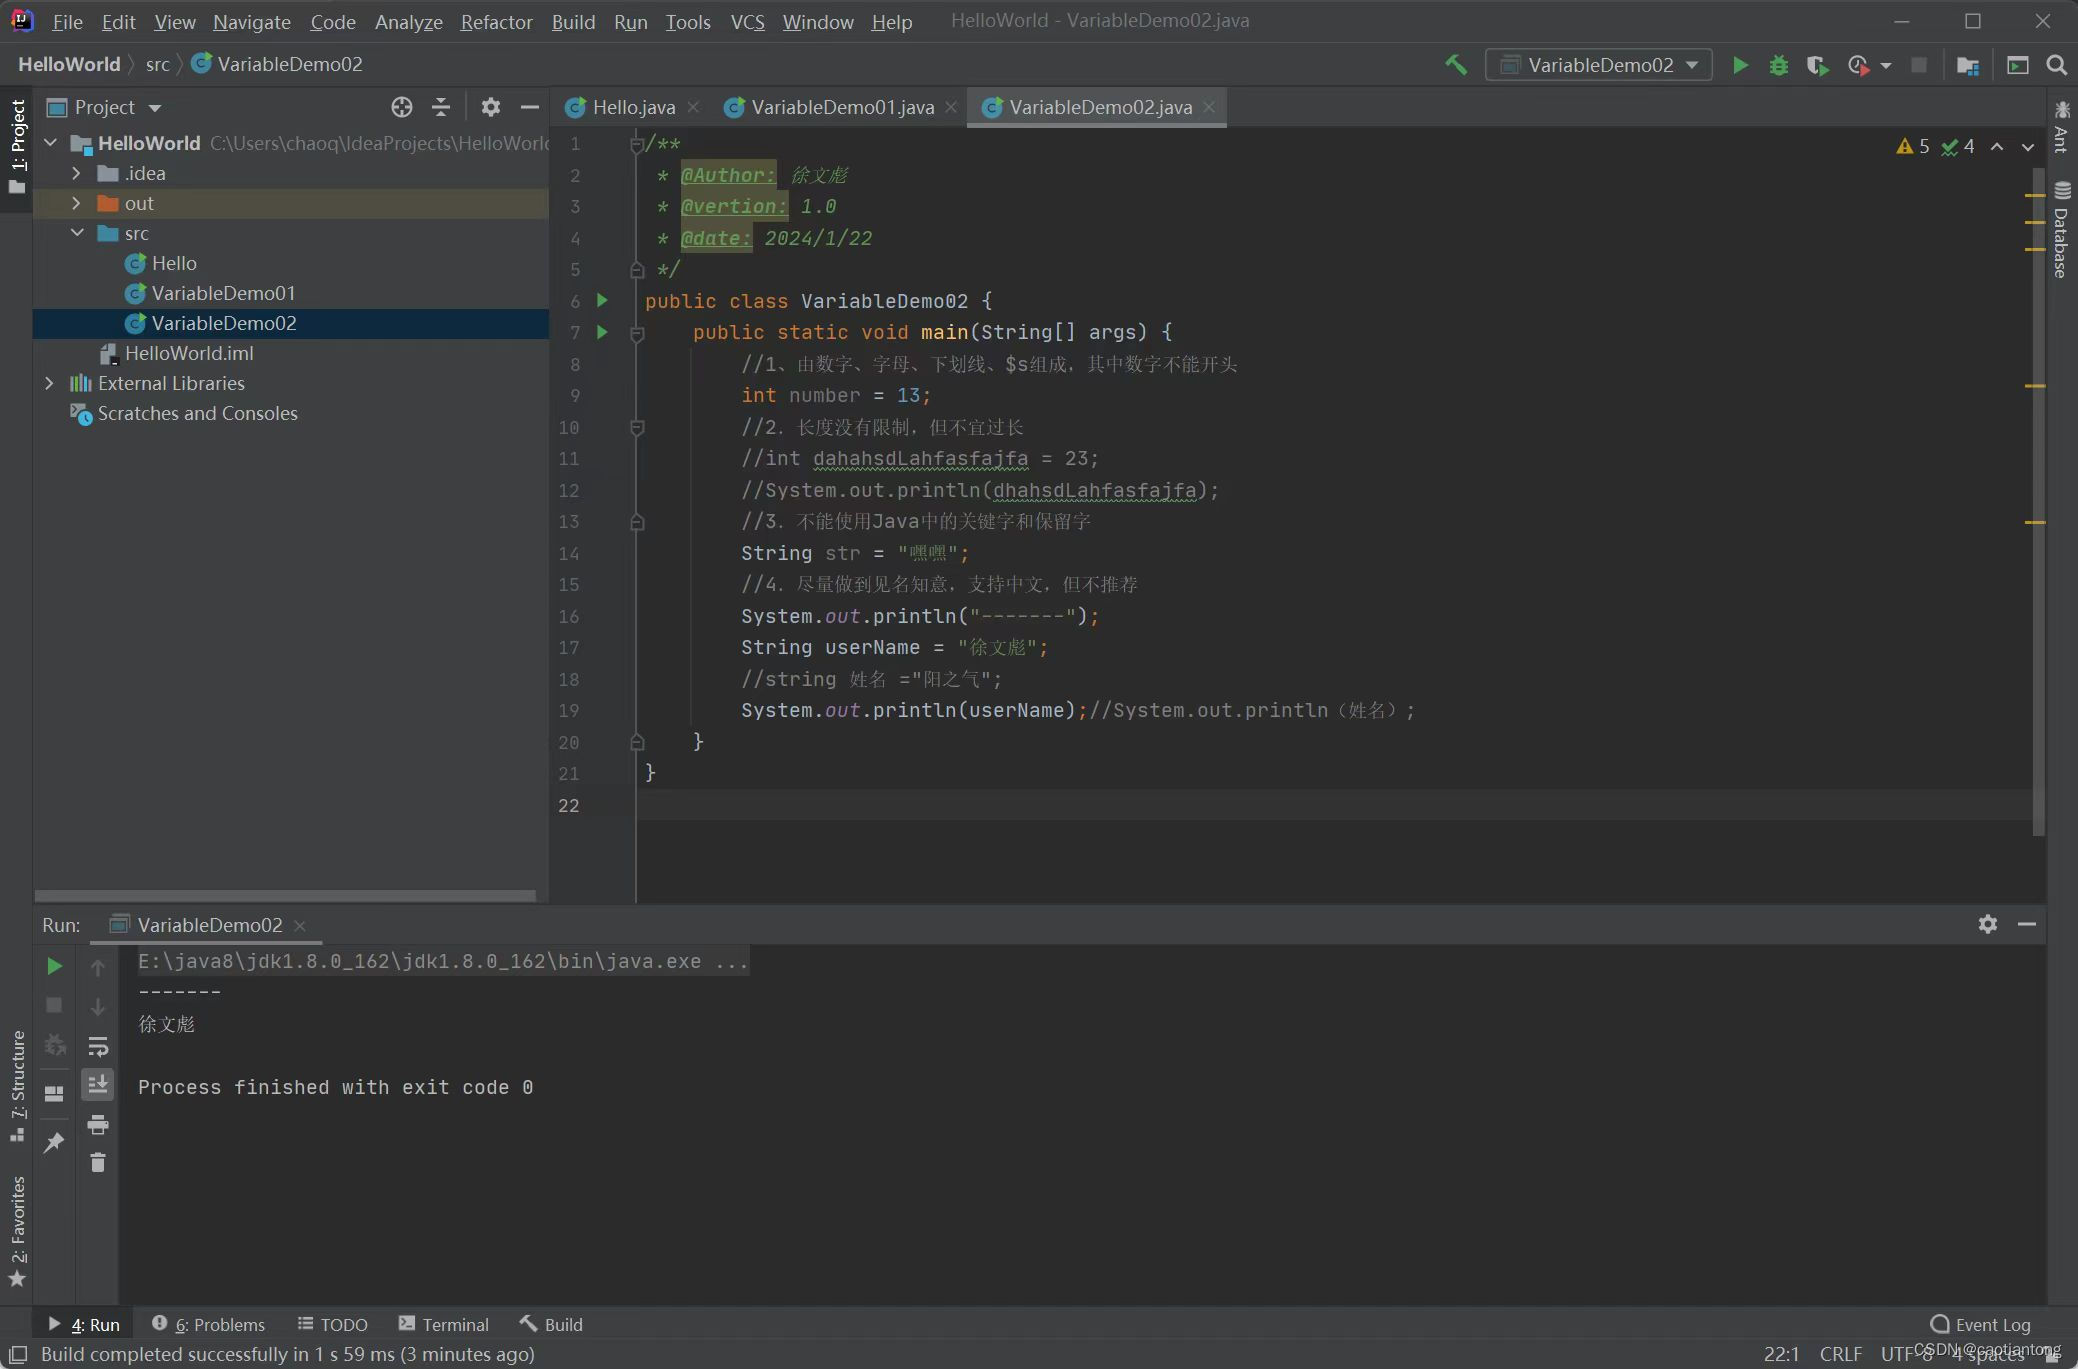
Task: Click the Build project hammer icon
Action: coord(1456,65)
